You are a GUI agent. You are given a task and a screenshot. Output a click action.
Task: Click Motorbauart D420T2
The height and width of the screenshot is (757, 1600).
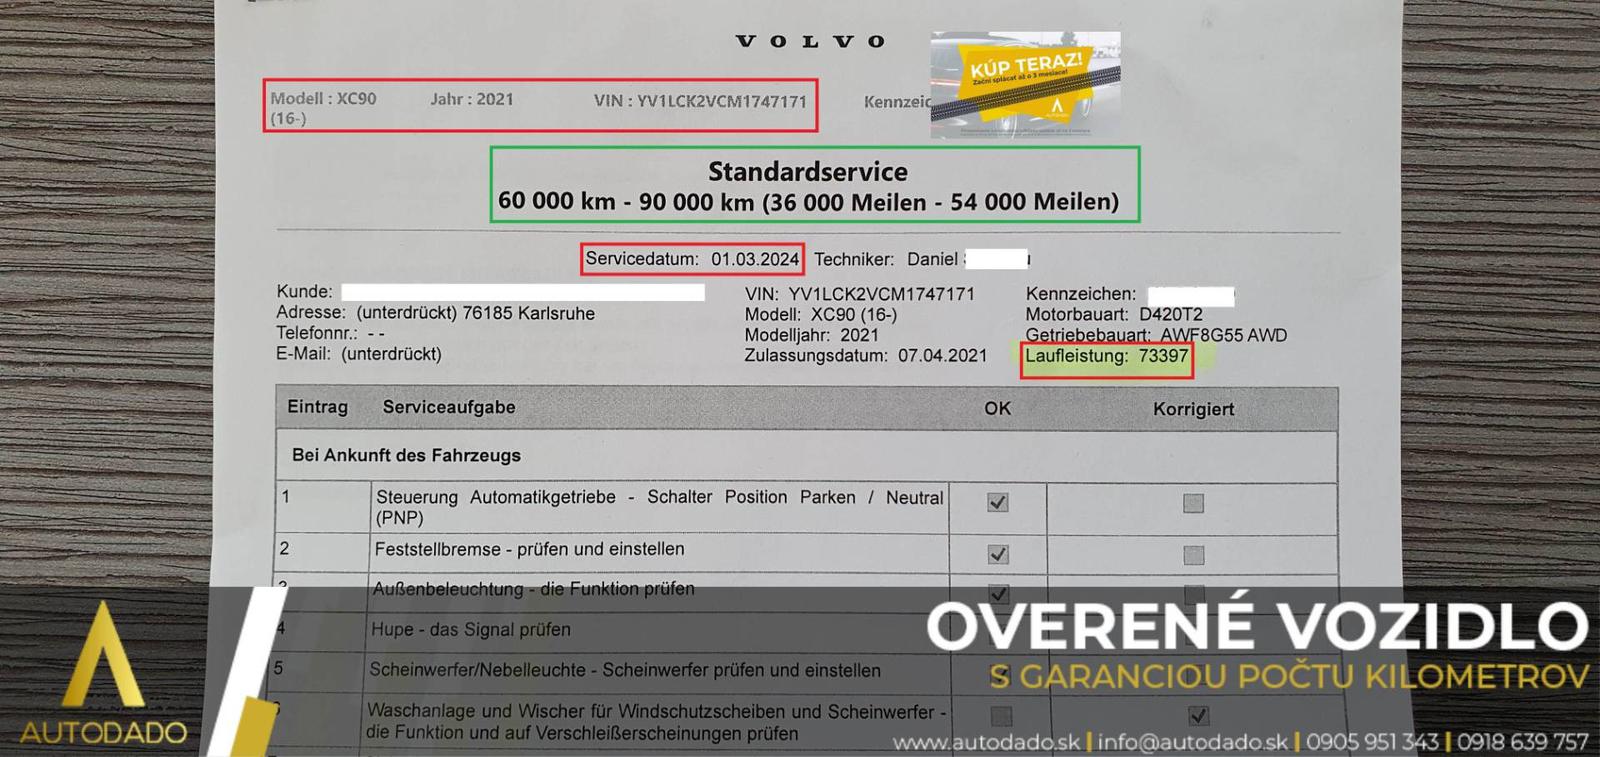[x=1114, y=314]
